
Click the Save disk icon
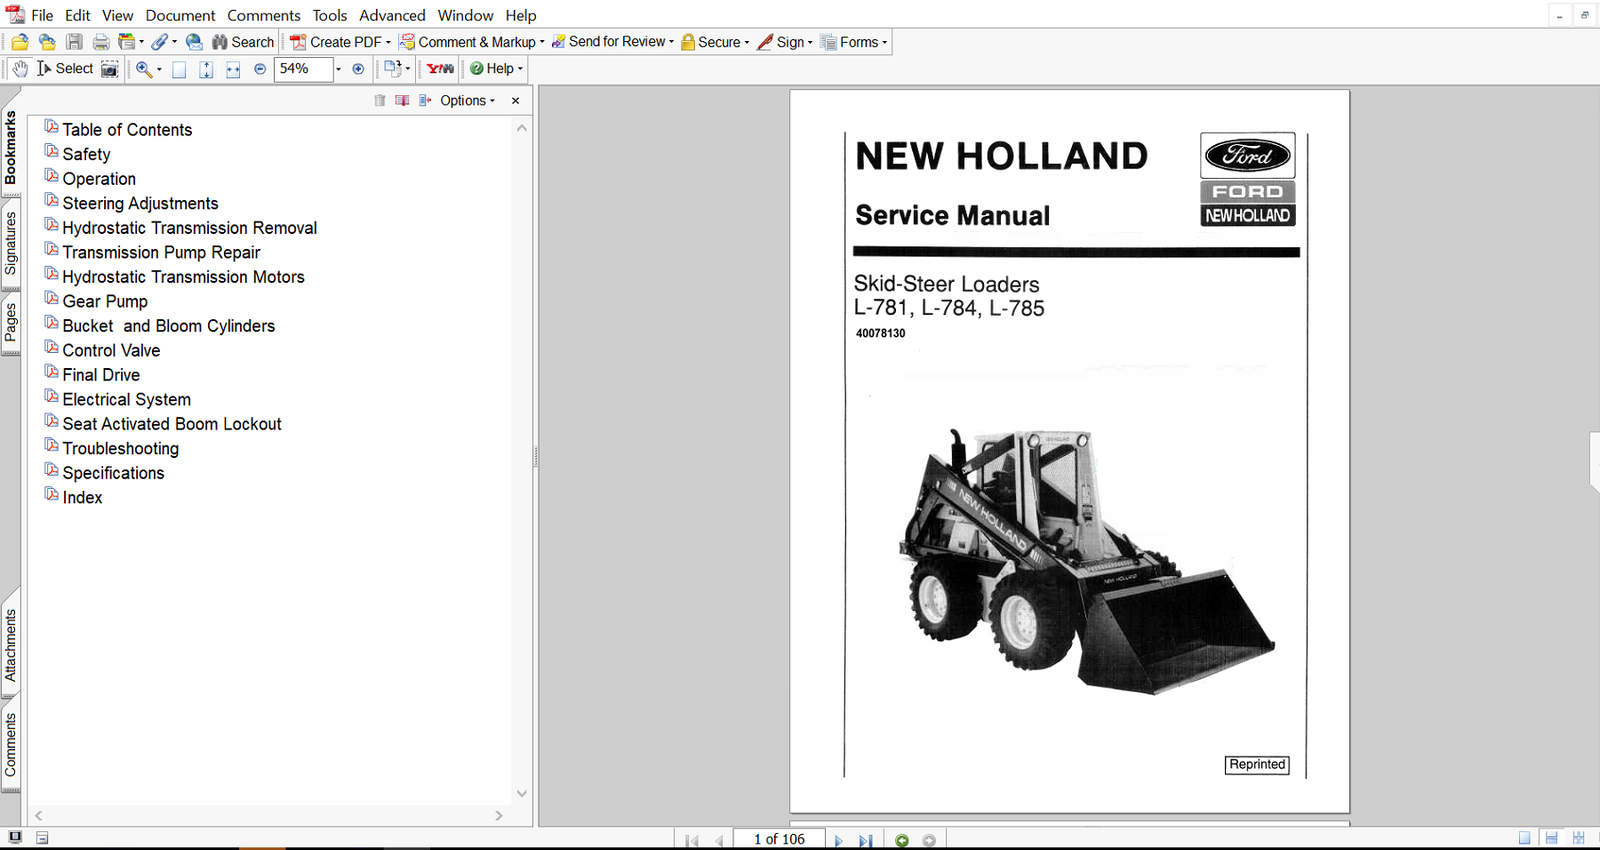point(74,42)
